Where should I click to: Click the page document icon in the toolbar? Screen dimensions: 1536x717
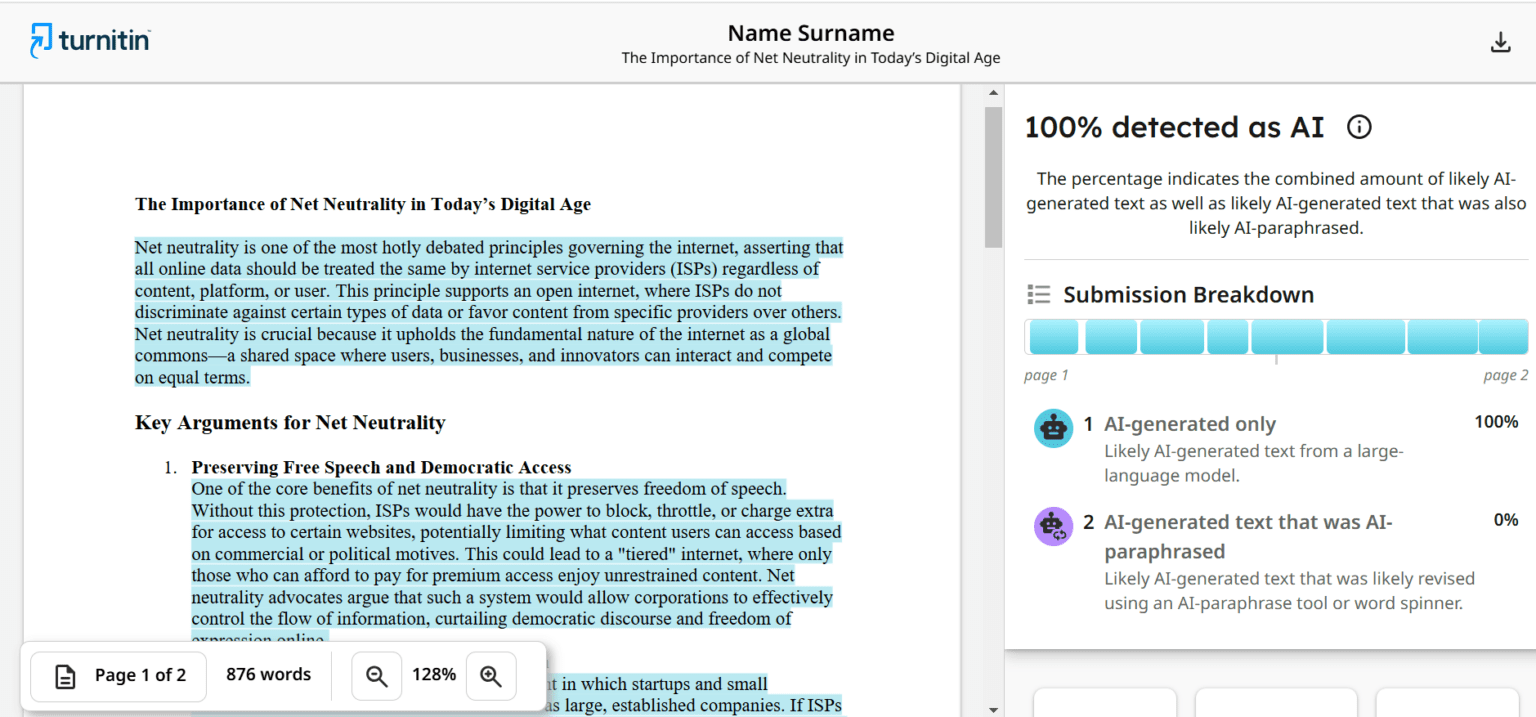[x=65, y=676]
